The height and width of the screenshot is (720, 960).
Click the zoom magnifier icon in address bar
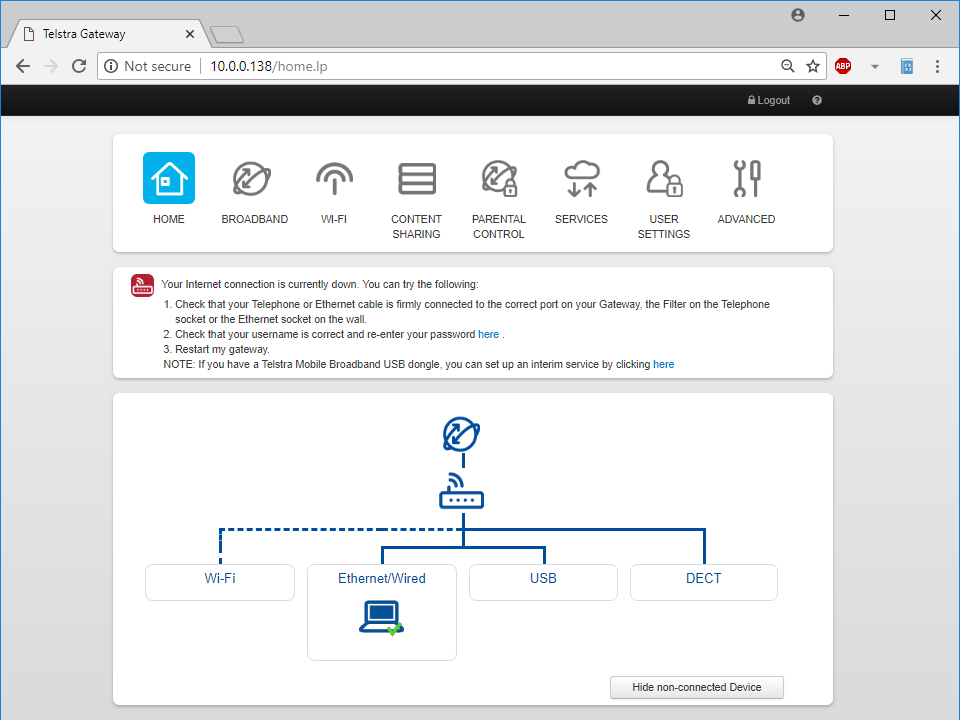[x=787, y=66]
